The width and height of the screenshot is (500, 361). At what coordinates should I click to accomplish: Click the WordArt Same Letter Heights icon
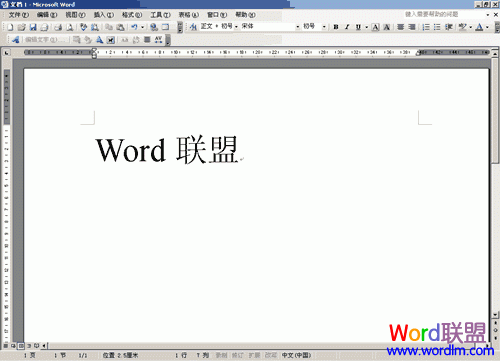point(124,40)
